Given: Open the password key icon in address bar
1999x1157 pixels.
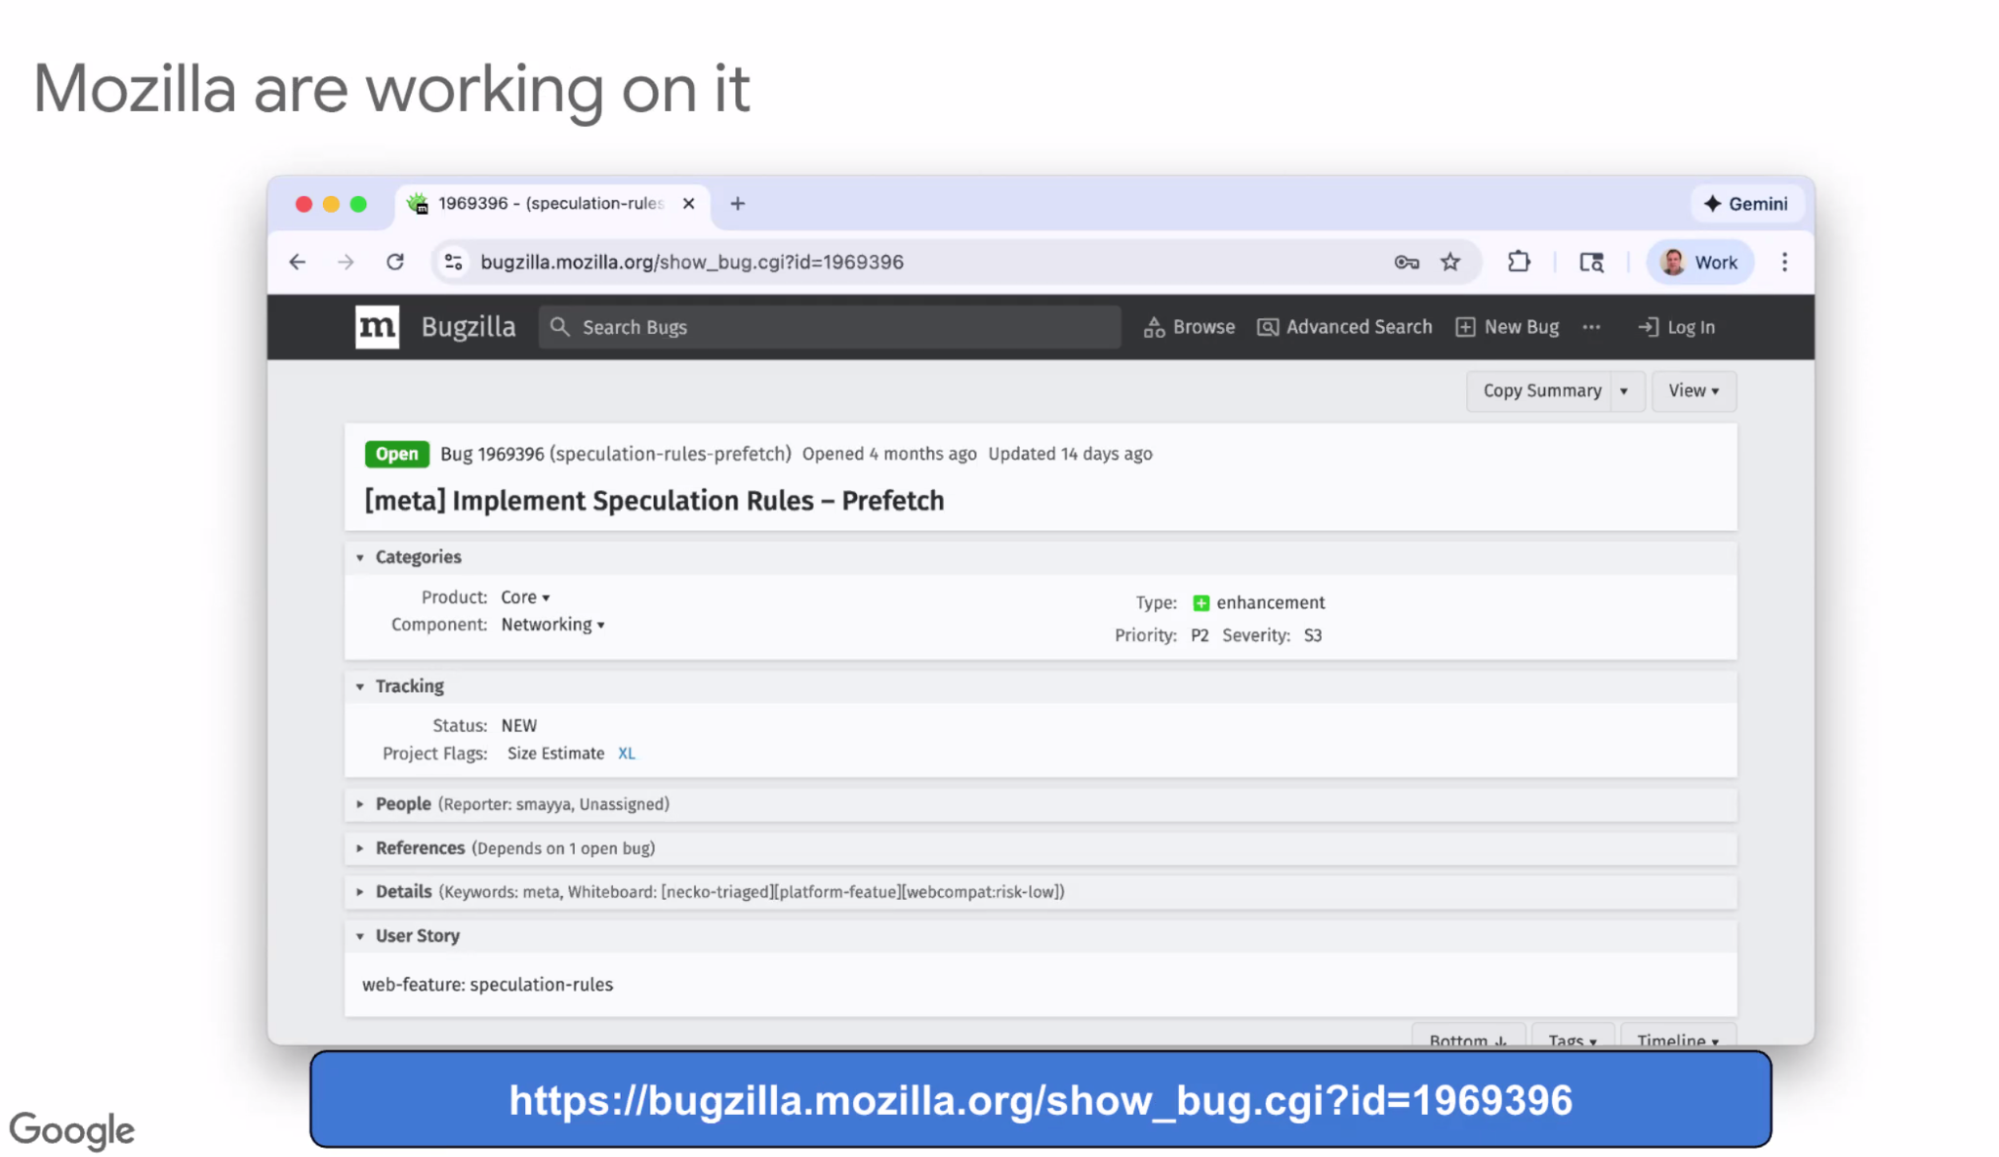Looking at the screenshot, I should point(1406,262).
